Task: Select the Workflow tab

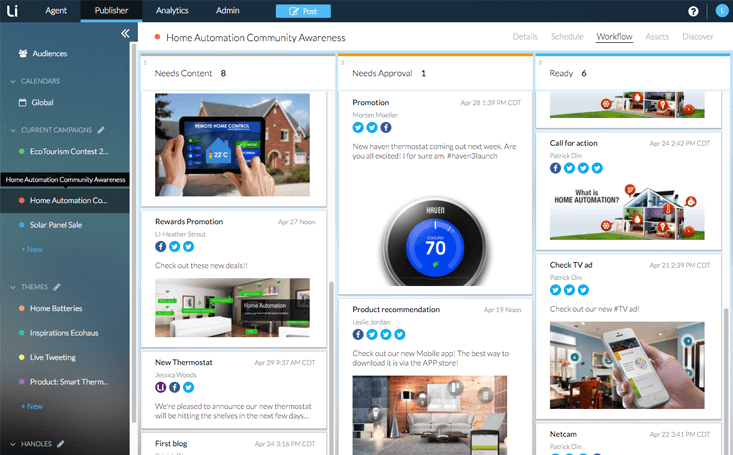Action: click(614, 36)
